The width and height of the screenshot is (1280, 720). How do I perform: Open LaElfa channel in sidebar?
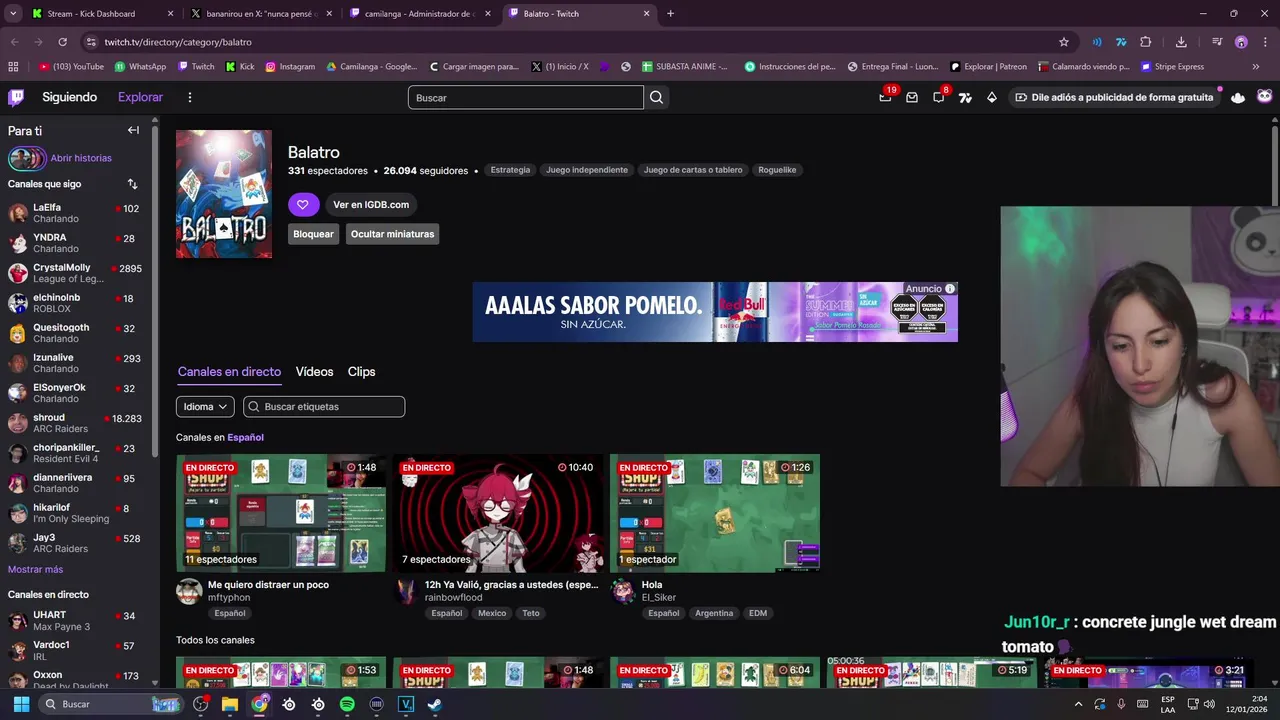(76, 213)
